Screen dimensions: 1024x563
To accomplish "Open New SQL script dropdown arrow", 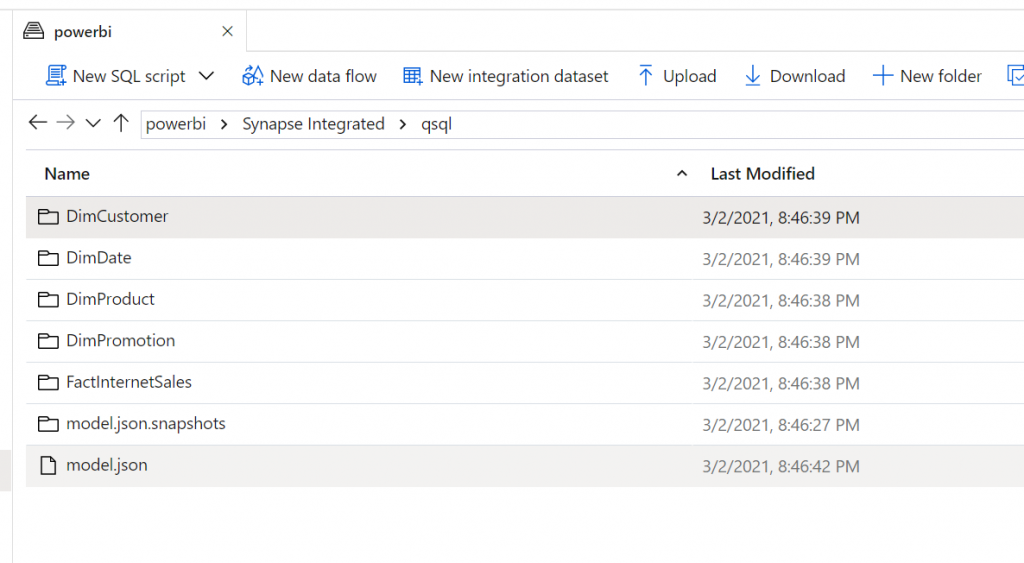I will tap(206, 76).
